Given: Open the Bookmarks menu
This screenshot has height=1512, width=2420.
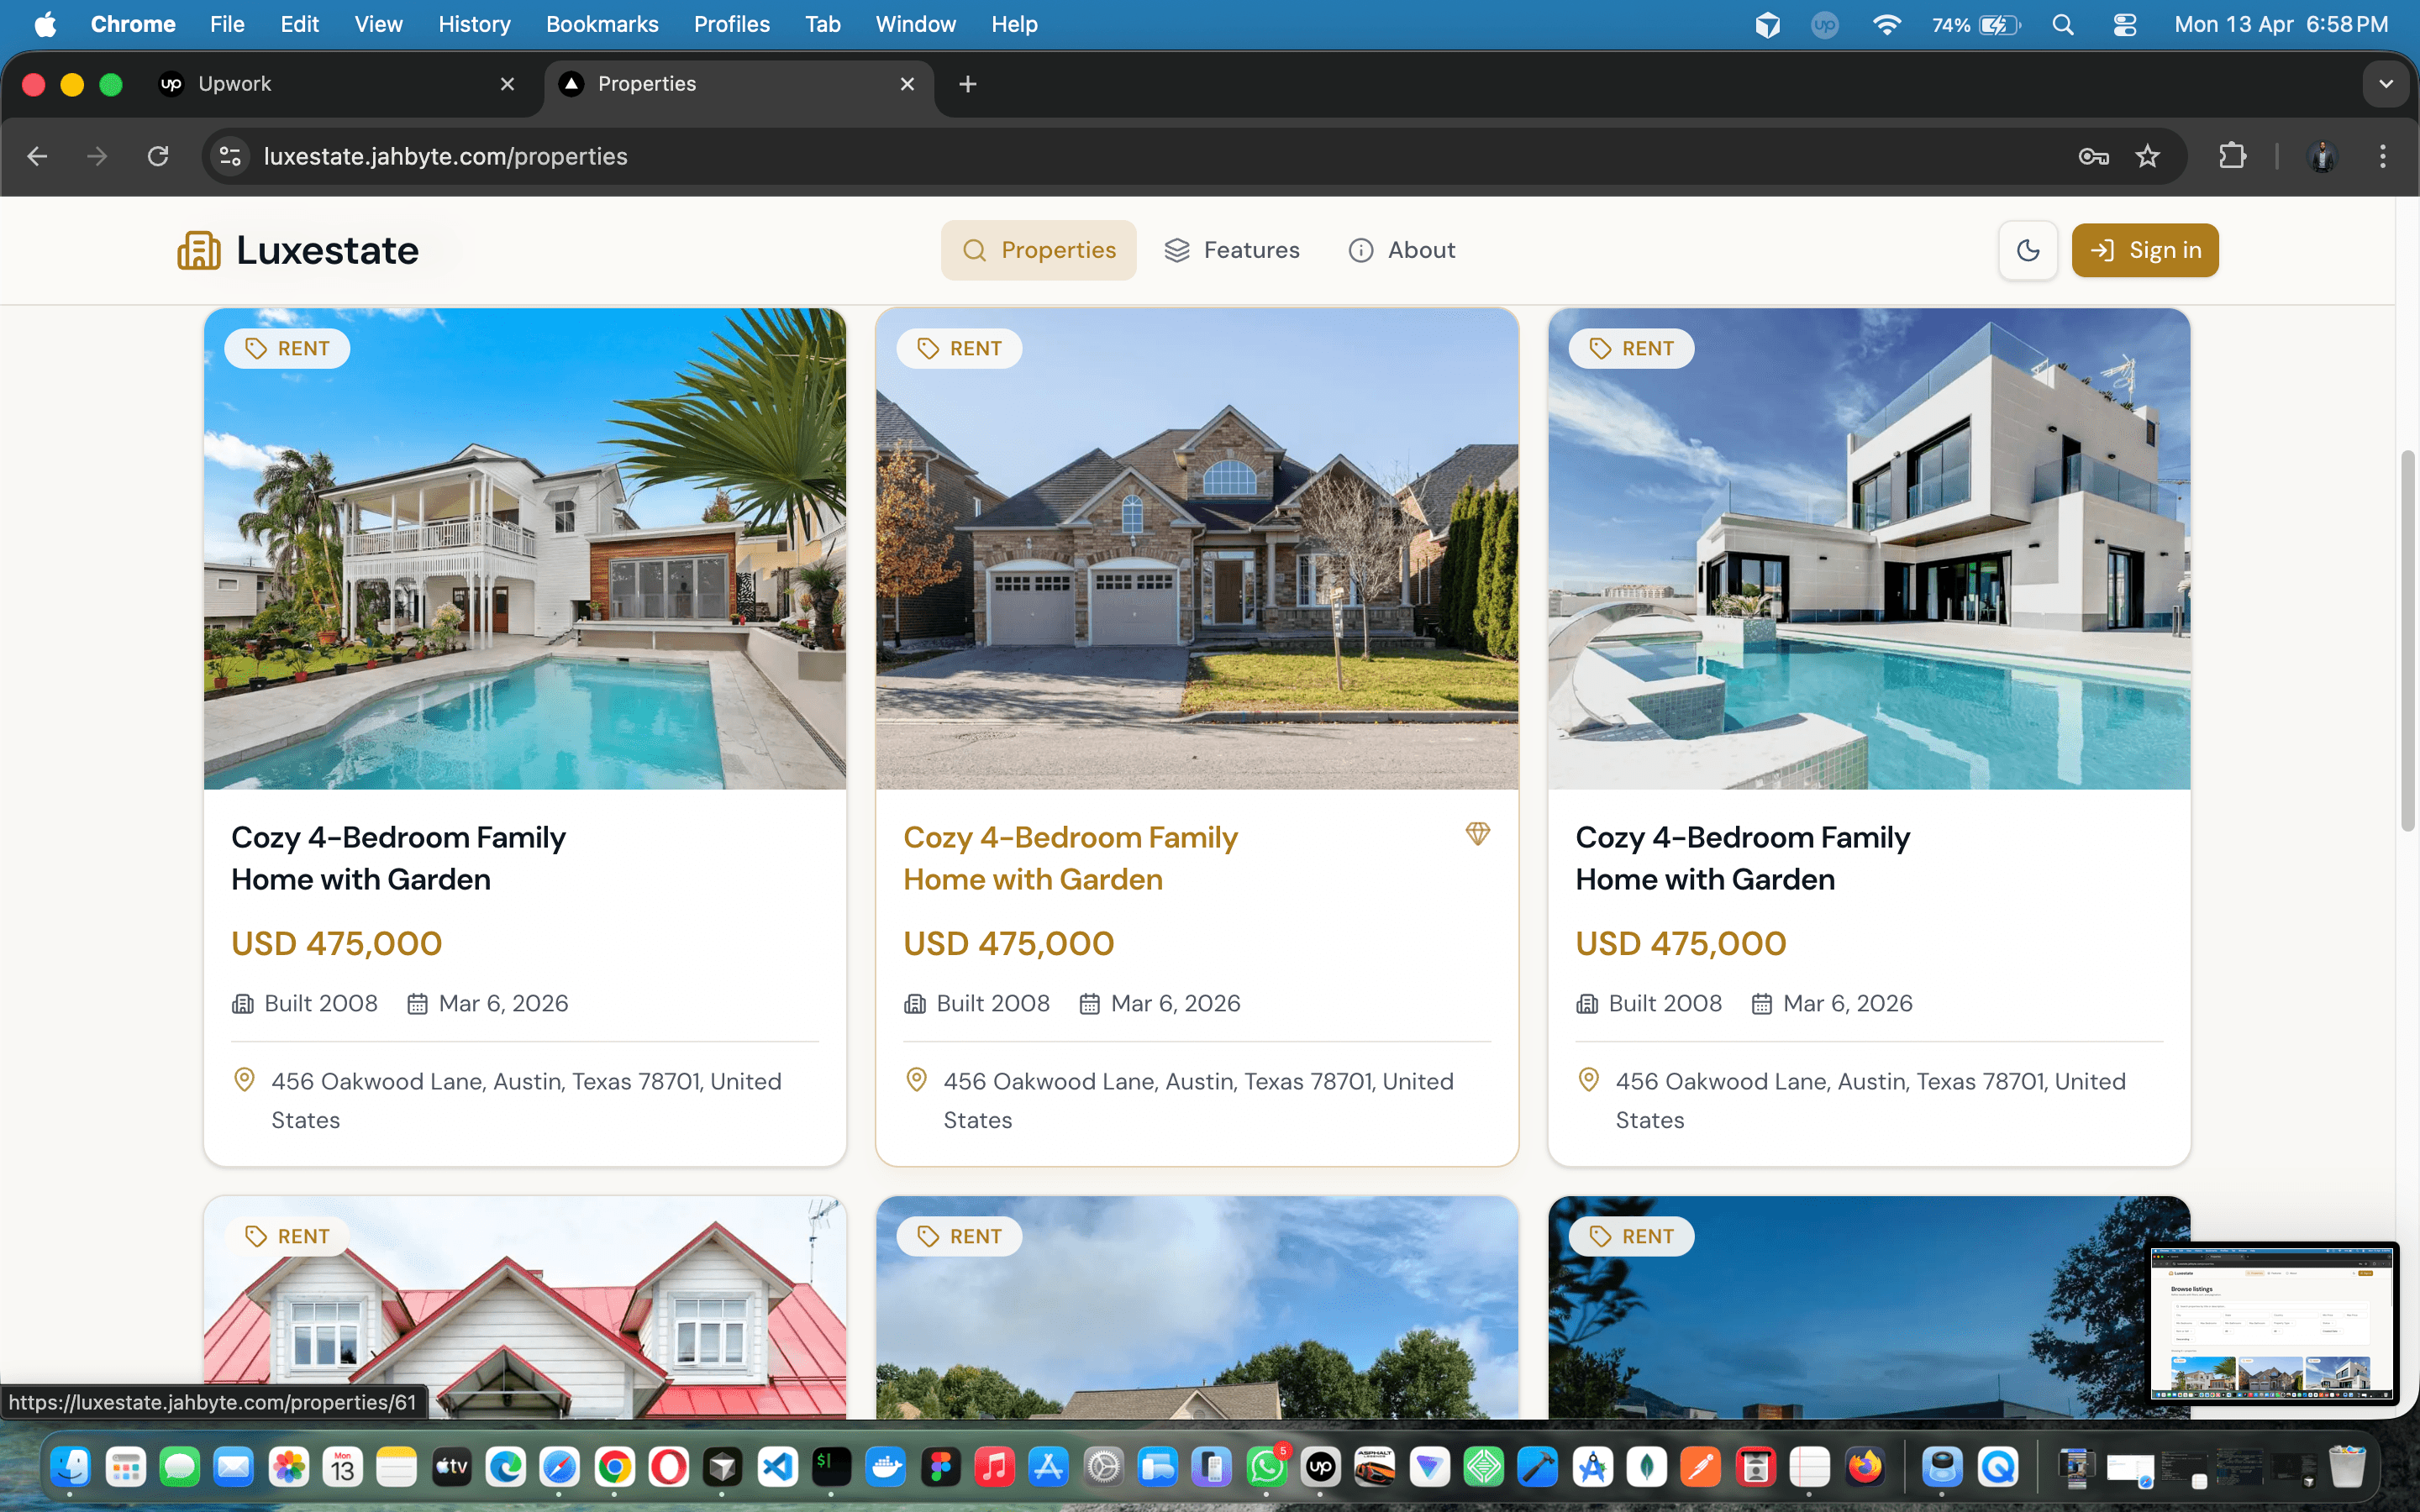Looking at the screenshot, I should 601,24.
